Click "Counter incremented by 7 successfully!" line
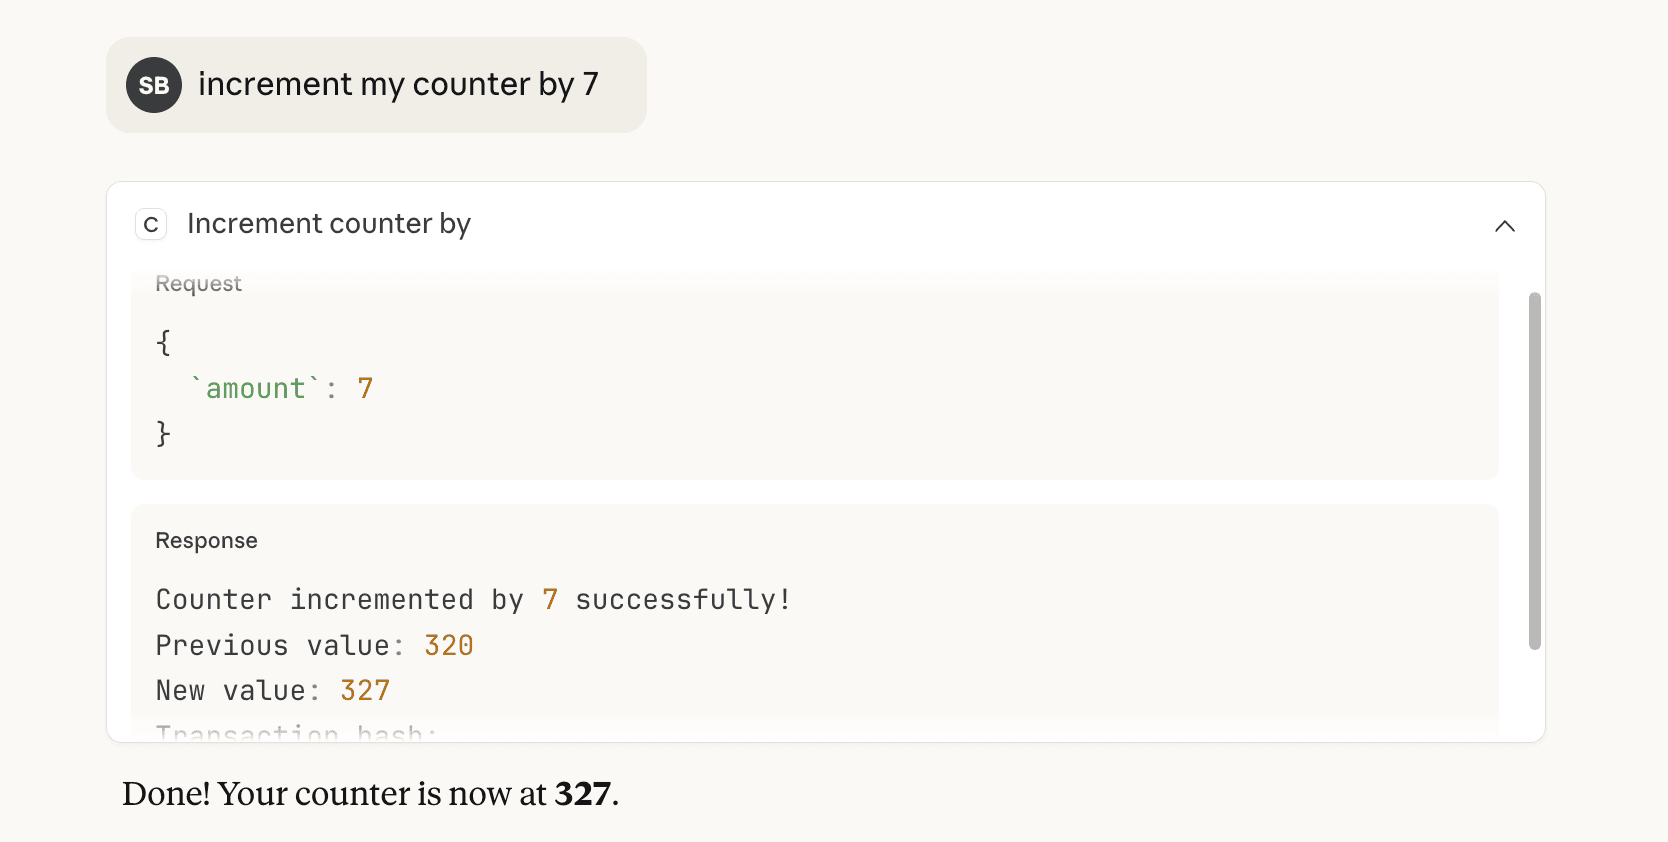 click(x=472, y=600)
